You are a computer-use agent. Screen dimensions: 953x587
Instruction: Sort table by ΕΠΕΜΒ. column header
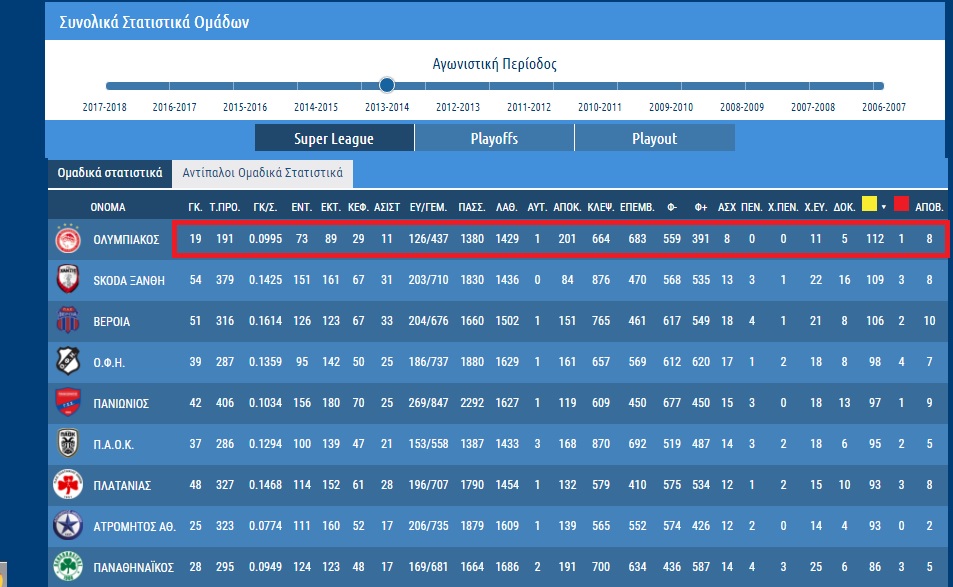638,207
